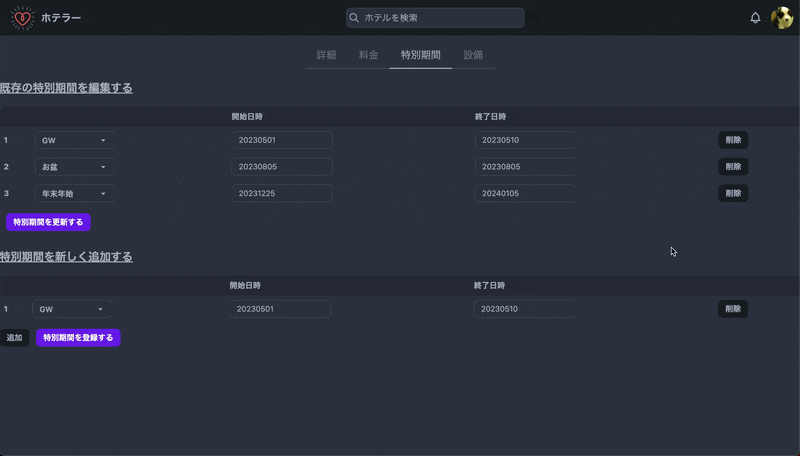Switch to the 設備 tab
This screenshot has height=456, width=800.
click(x=473, y=55)
